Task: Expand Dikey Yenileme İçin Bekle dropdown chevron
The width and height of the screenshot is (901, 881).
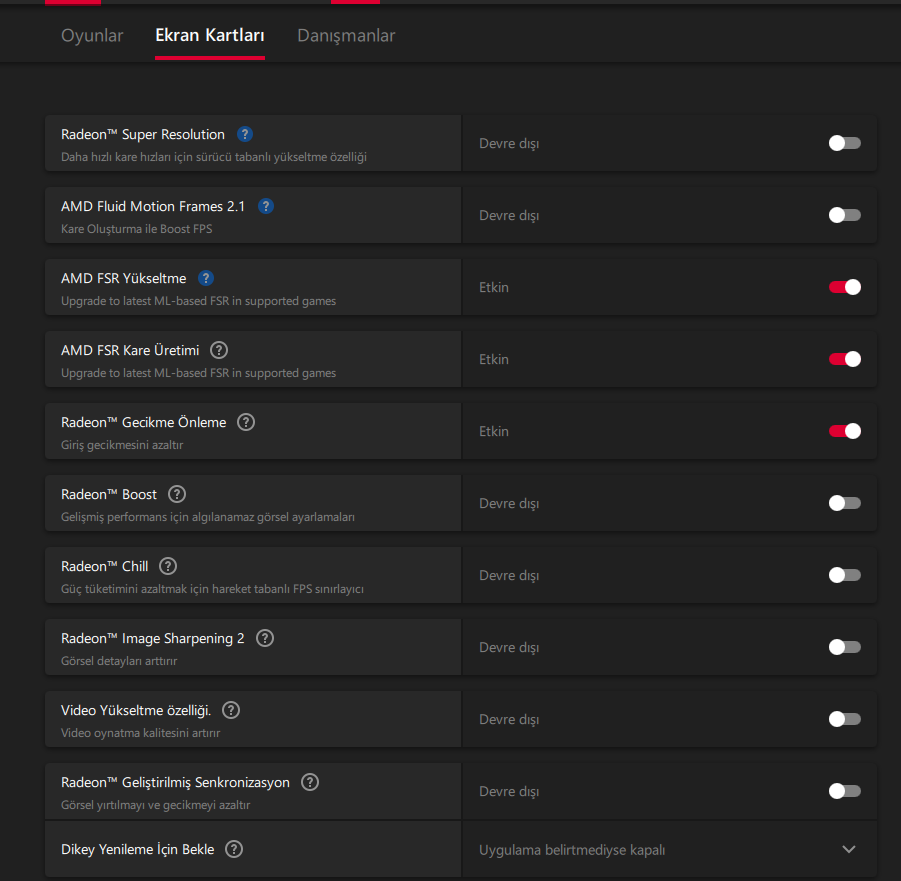Action: (x=849, y=849)
